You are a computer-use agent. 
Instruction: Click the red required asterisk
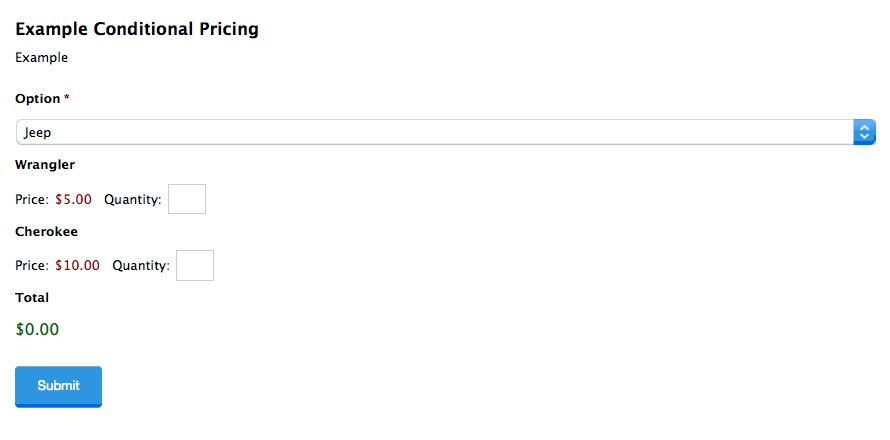click(x=66, y=98)
